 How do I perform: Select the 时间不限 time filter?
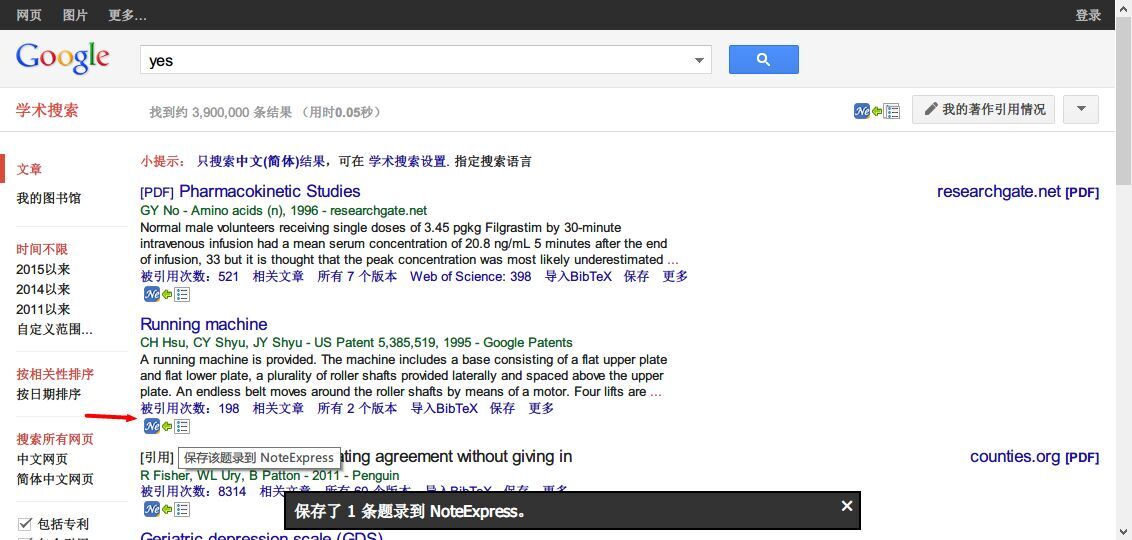[43, 249]
